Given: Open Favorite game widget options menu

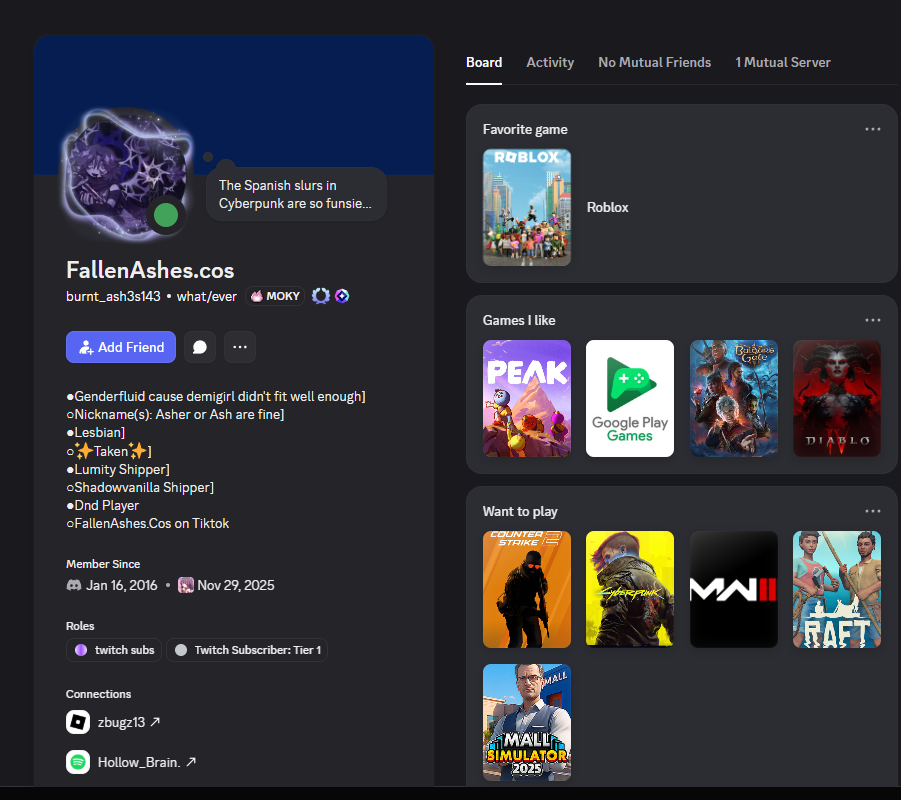Looking at the screenshot, I should tap(872, 129).
